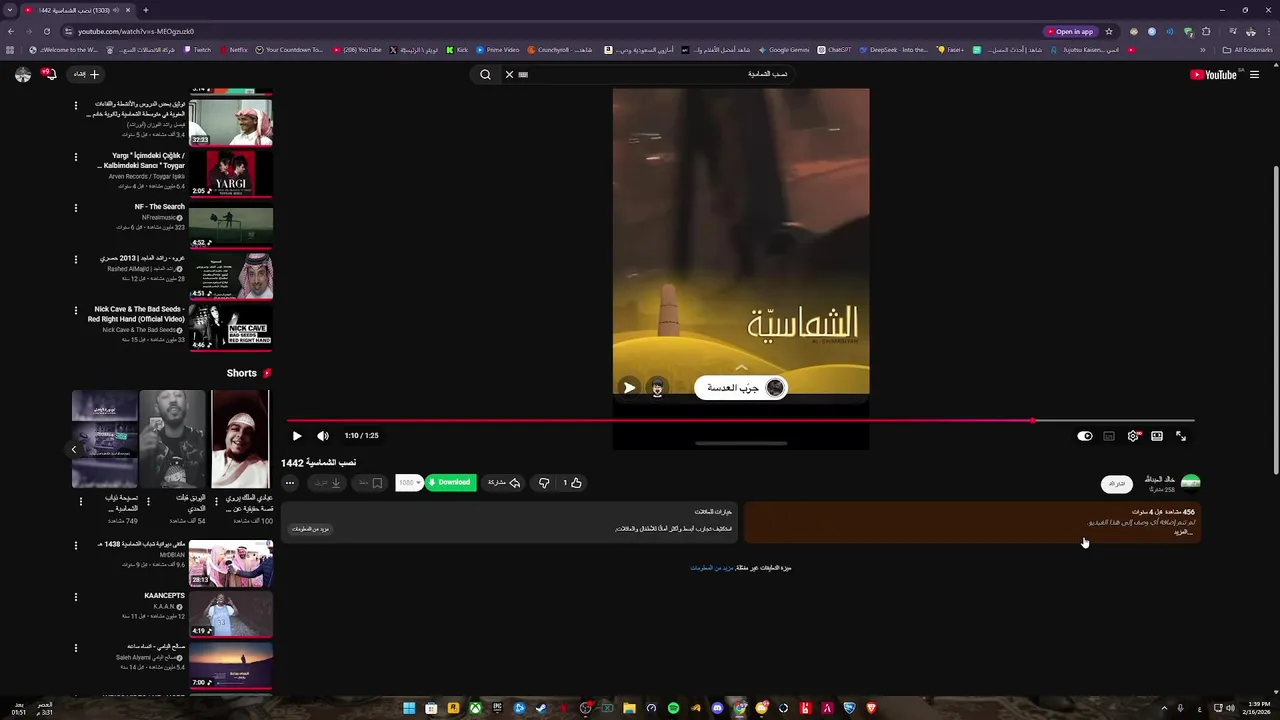Enter fullscreen mode
Image resolution: width=1280 pixels, height=720 pixels.
tap(1181, 436)
